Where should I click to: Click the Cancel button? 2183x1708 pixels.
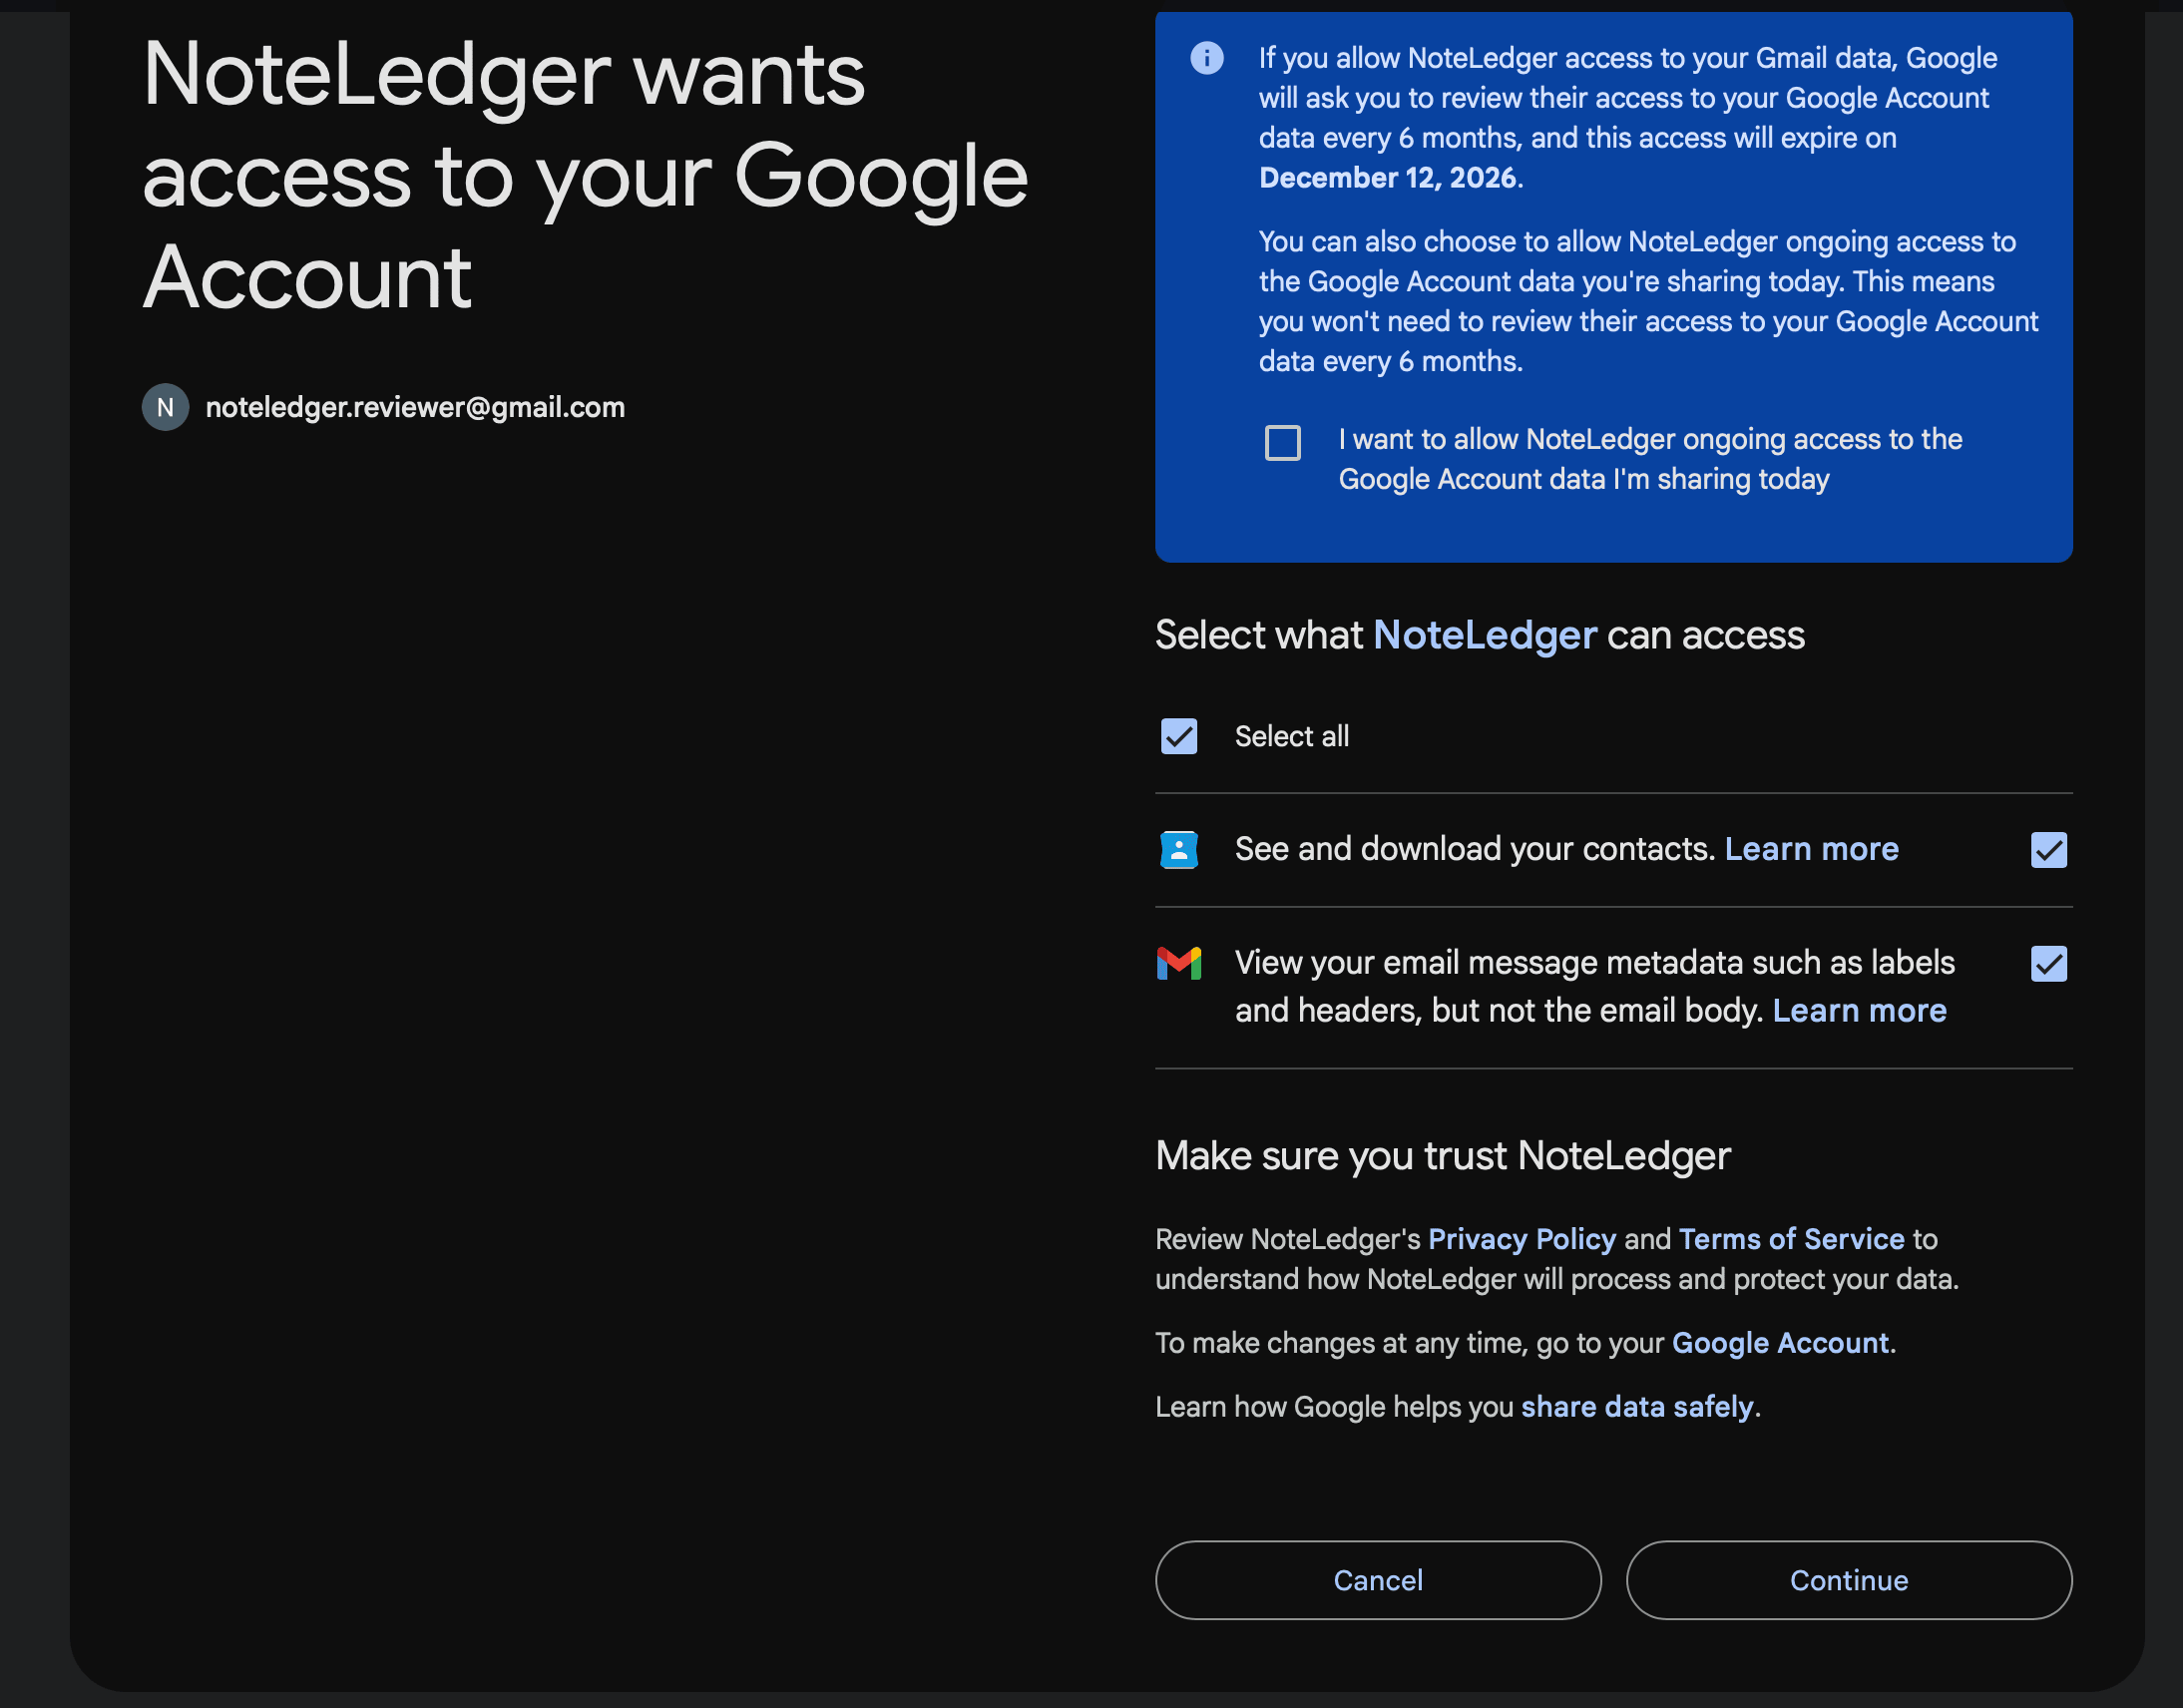pyautogui.click(x=1377, y=1579)
